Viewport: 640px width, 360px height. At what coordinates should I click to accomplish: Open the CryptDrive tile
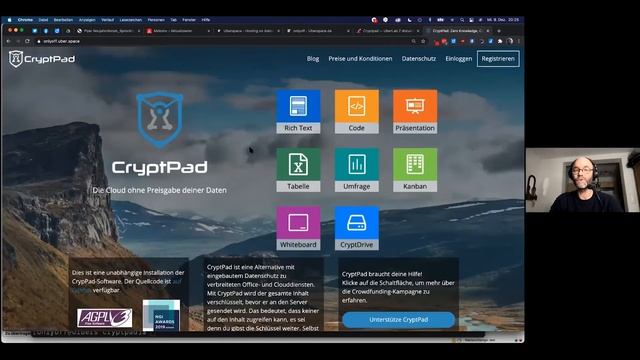pyautogui.click(x=357, y=228)
